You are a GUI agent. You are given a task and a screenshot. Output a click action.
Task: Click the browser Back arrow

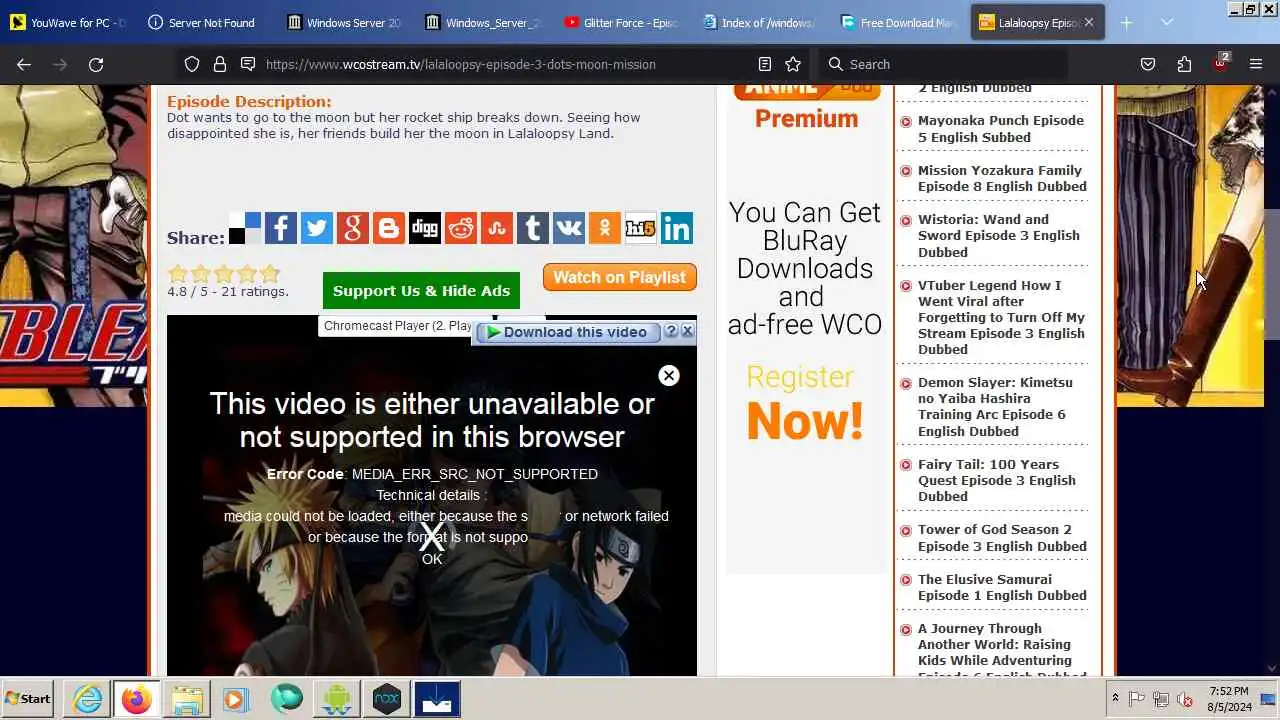24,64
